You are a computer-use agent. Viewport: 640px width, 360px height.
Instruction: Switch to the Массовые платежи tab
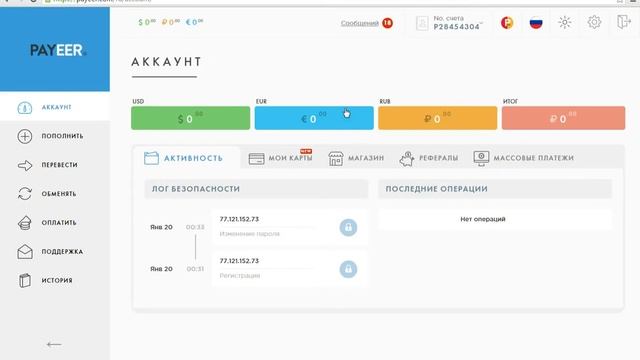tap(524, 158)
